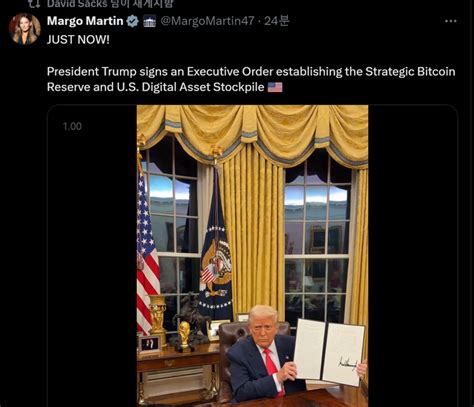Click the White House affiliation badge
474x407 pixels.
[x=149, y=21]
